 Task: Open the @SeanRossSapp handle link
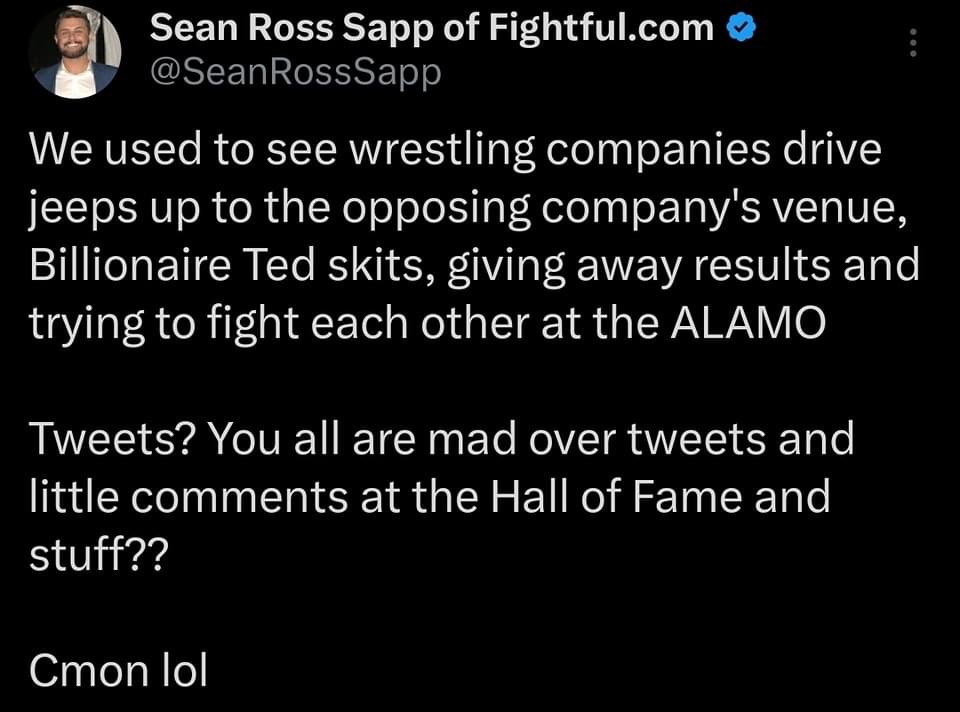[295, 73]
